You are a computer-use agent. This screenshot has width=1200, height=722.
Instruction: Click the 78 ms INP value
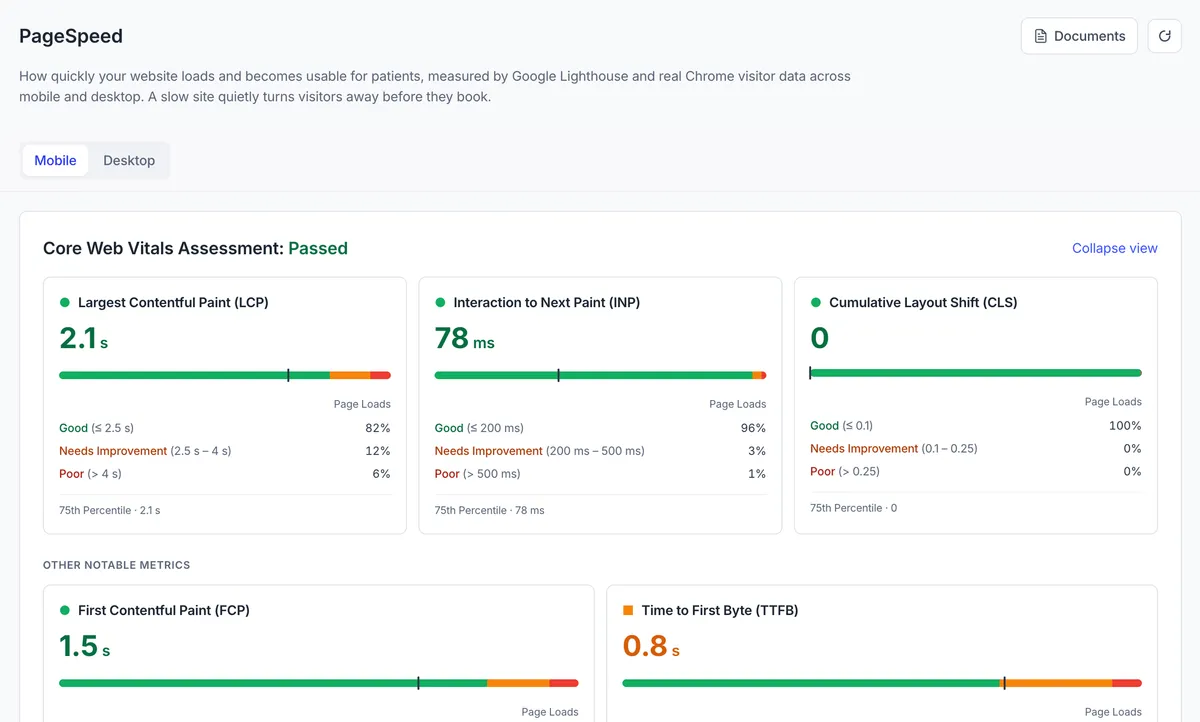coord(465,339)
